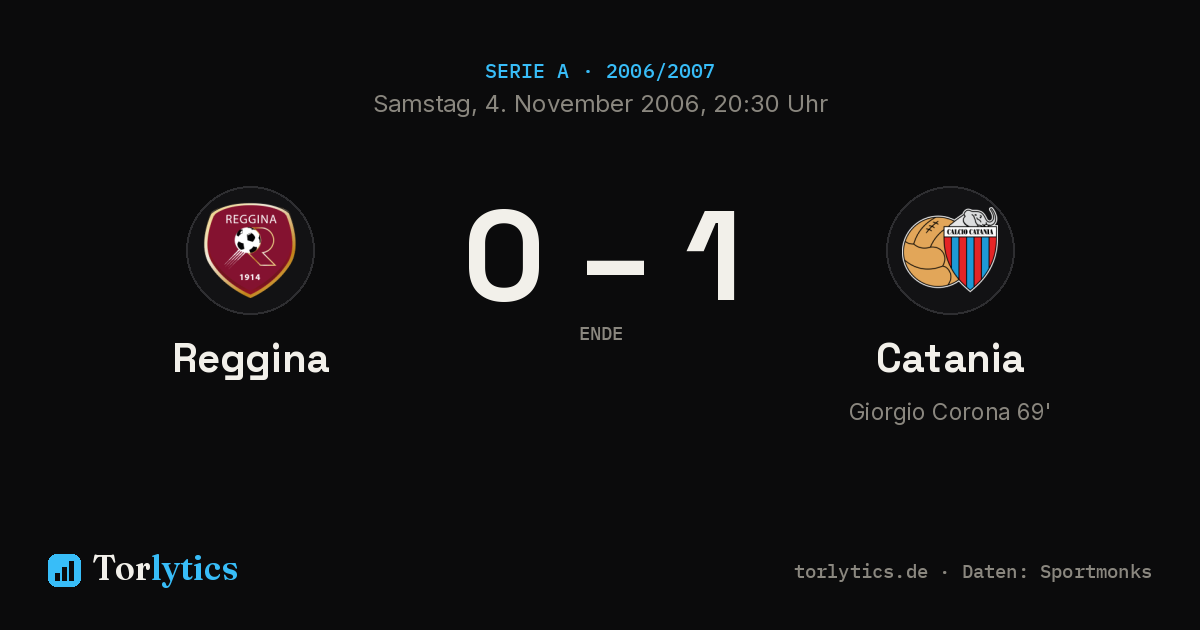Click the elephant in Catania badge
The width and height of the screenshot is (1200, 630).
pos(977,219)
